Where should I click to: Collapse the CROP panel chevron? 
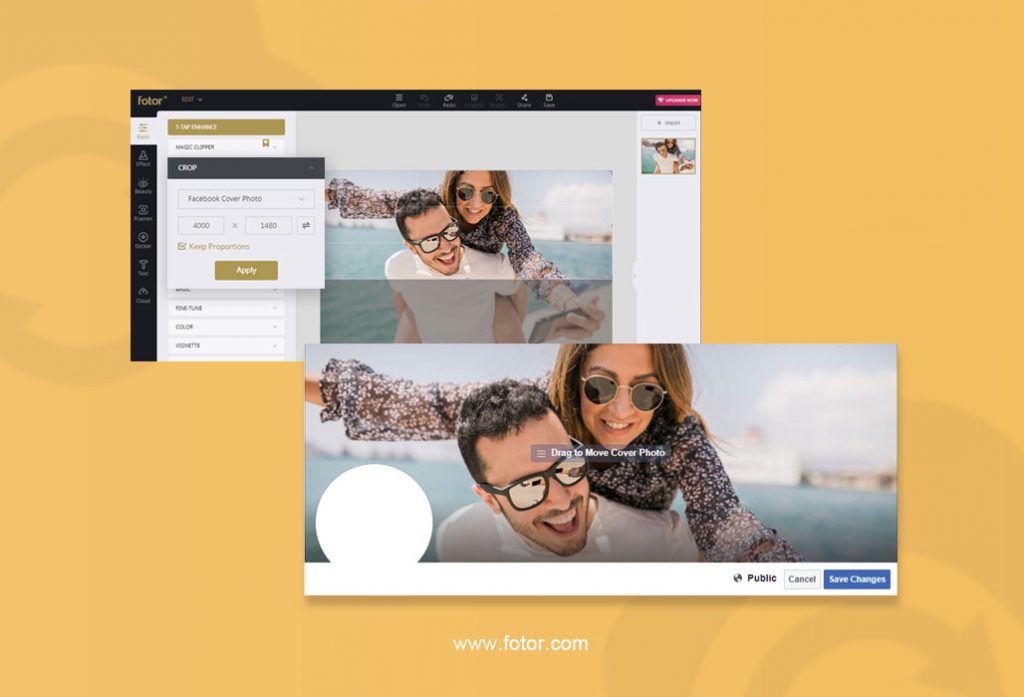click(x=311, y=168)
